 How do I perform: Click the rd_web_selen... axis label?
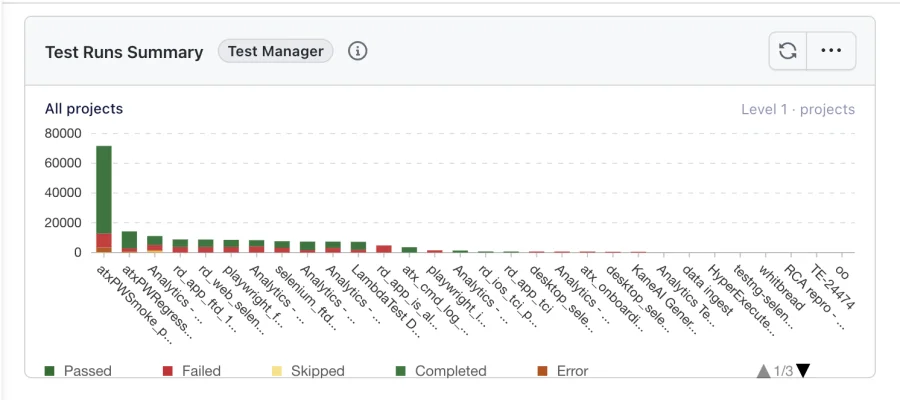tap(232, 298)
